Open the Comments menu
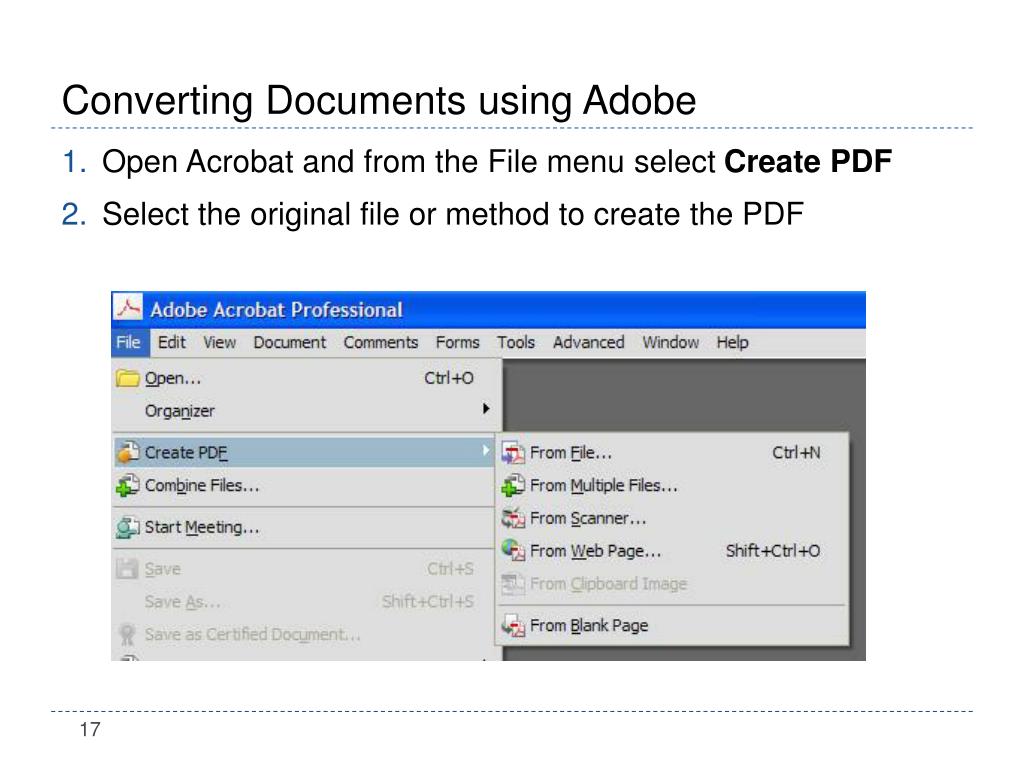Screen dimensions: 1024x768 [x=381, y=342]
